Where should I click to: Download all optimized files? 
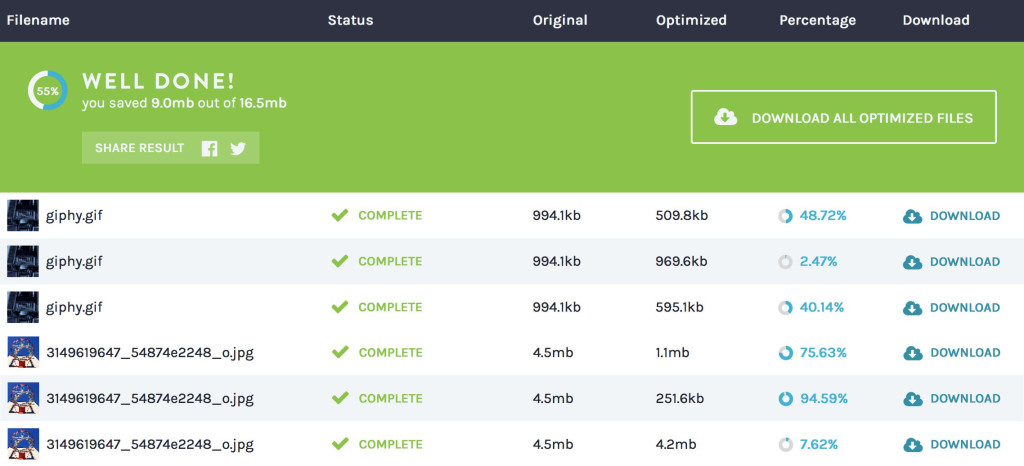(x=844, y=117)
